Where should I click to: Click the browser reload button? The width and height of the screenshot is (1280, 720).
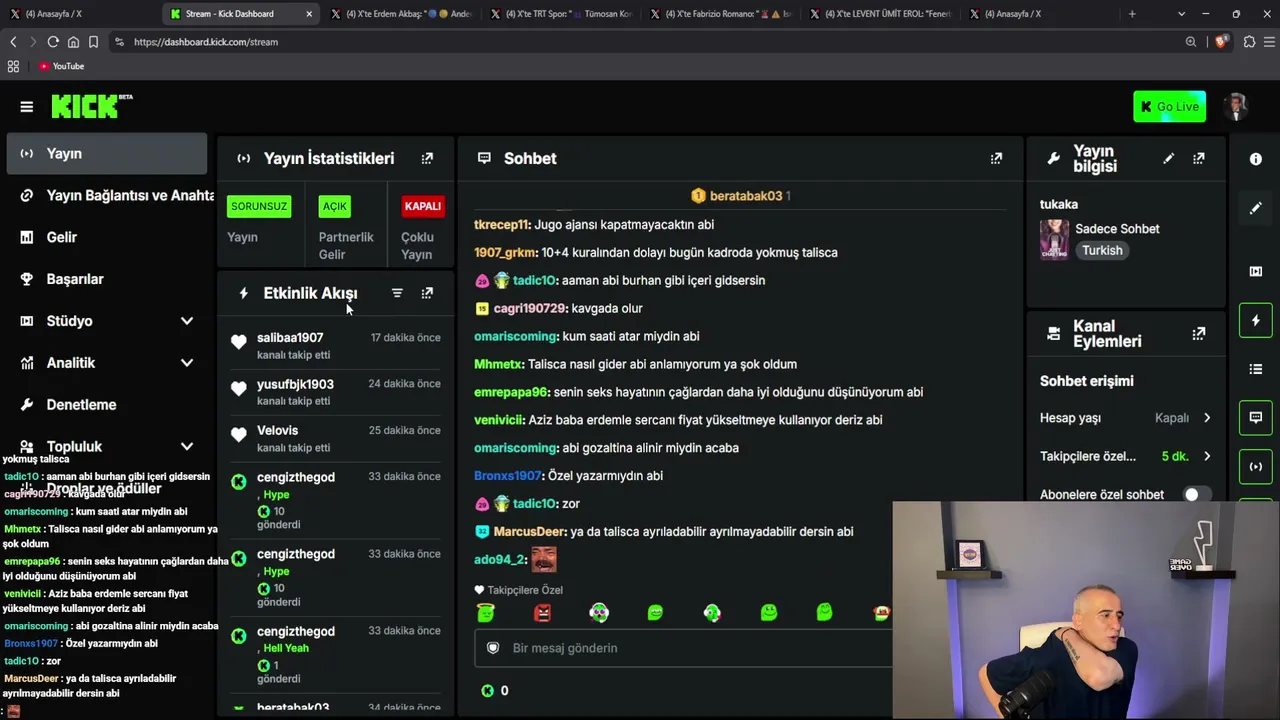(53, 42)
